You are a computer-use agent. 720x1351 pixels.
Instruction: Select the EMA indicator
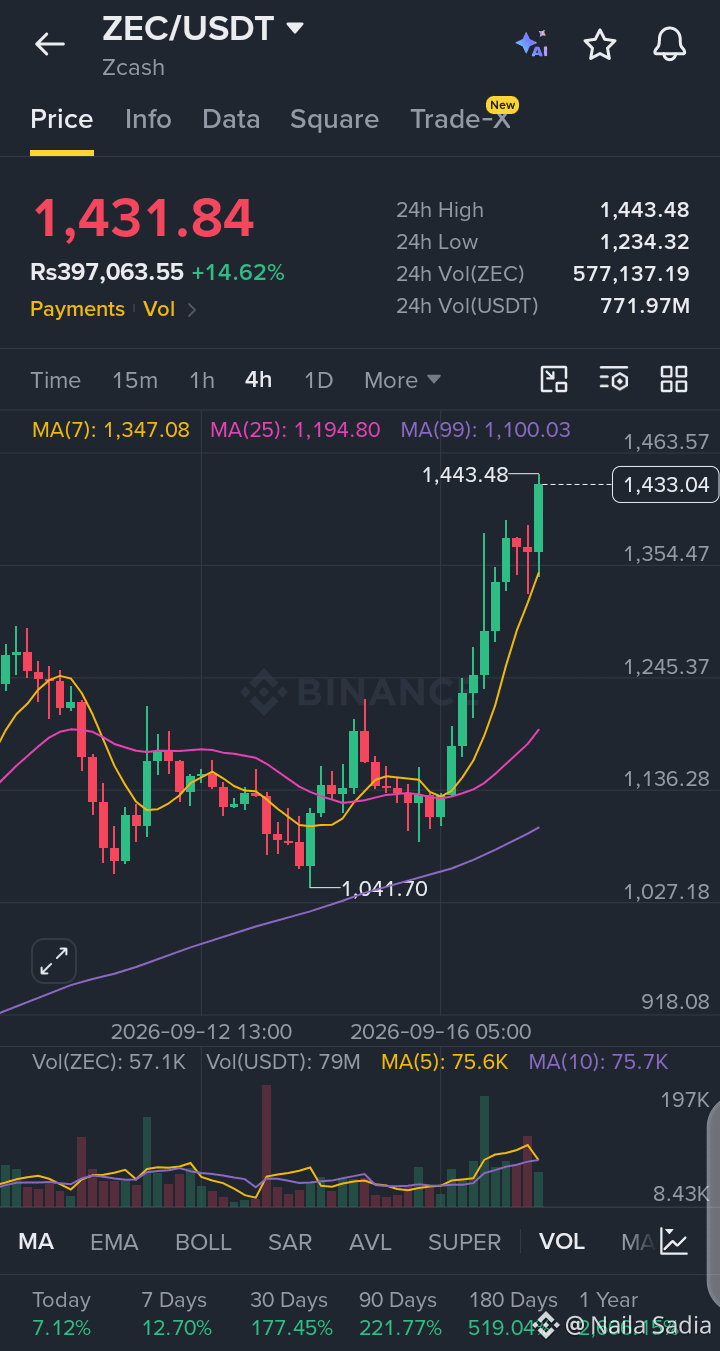tap(114, 1242)
